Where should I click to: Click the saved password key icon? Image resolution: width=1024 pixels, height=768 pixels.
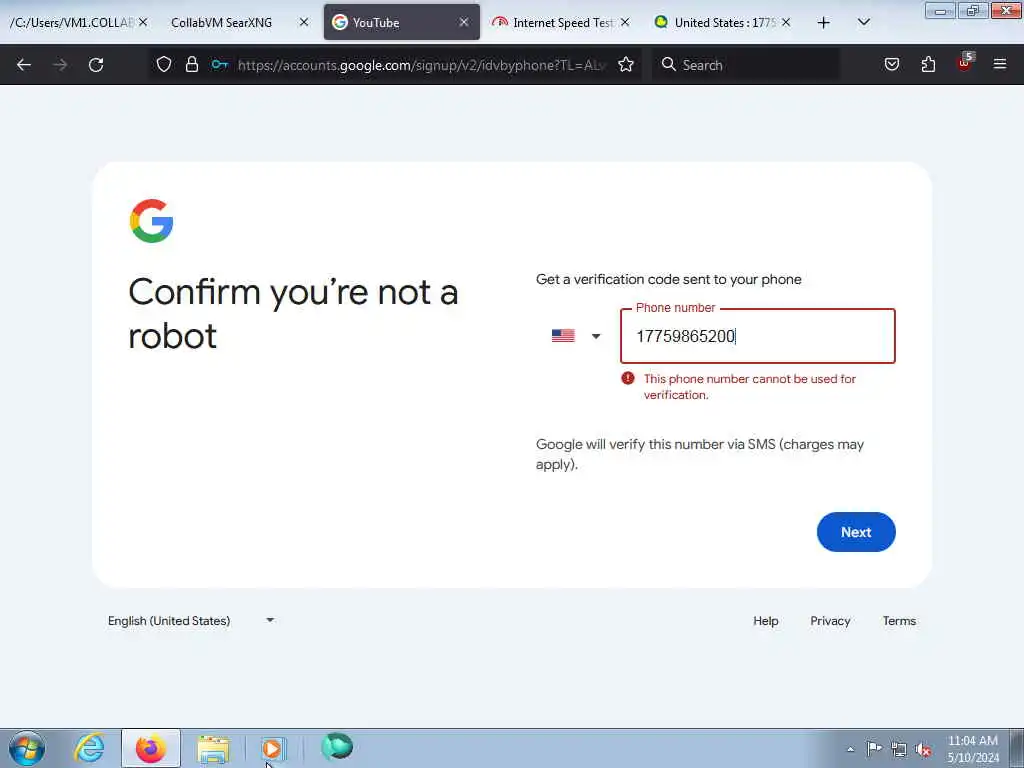coord(219,64)
